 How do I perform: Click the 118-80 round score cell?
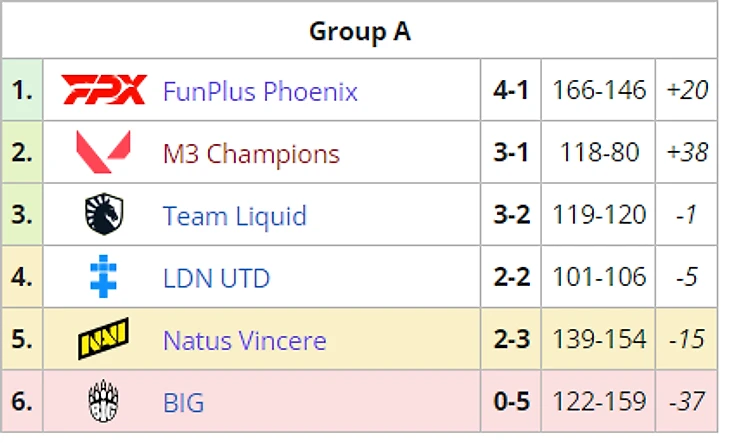click(x=600, y=154)
